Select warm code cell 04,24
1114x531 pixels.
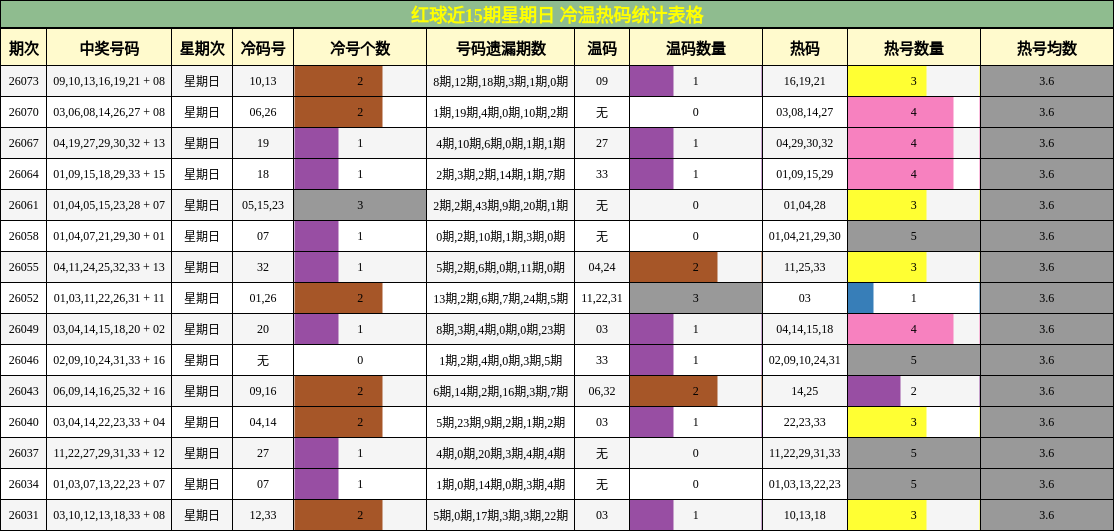[602, 267]
